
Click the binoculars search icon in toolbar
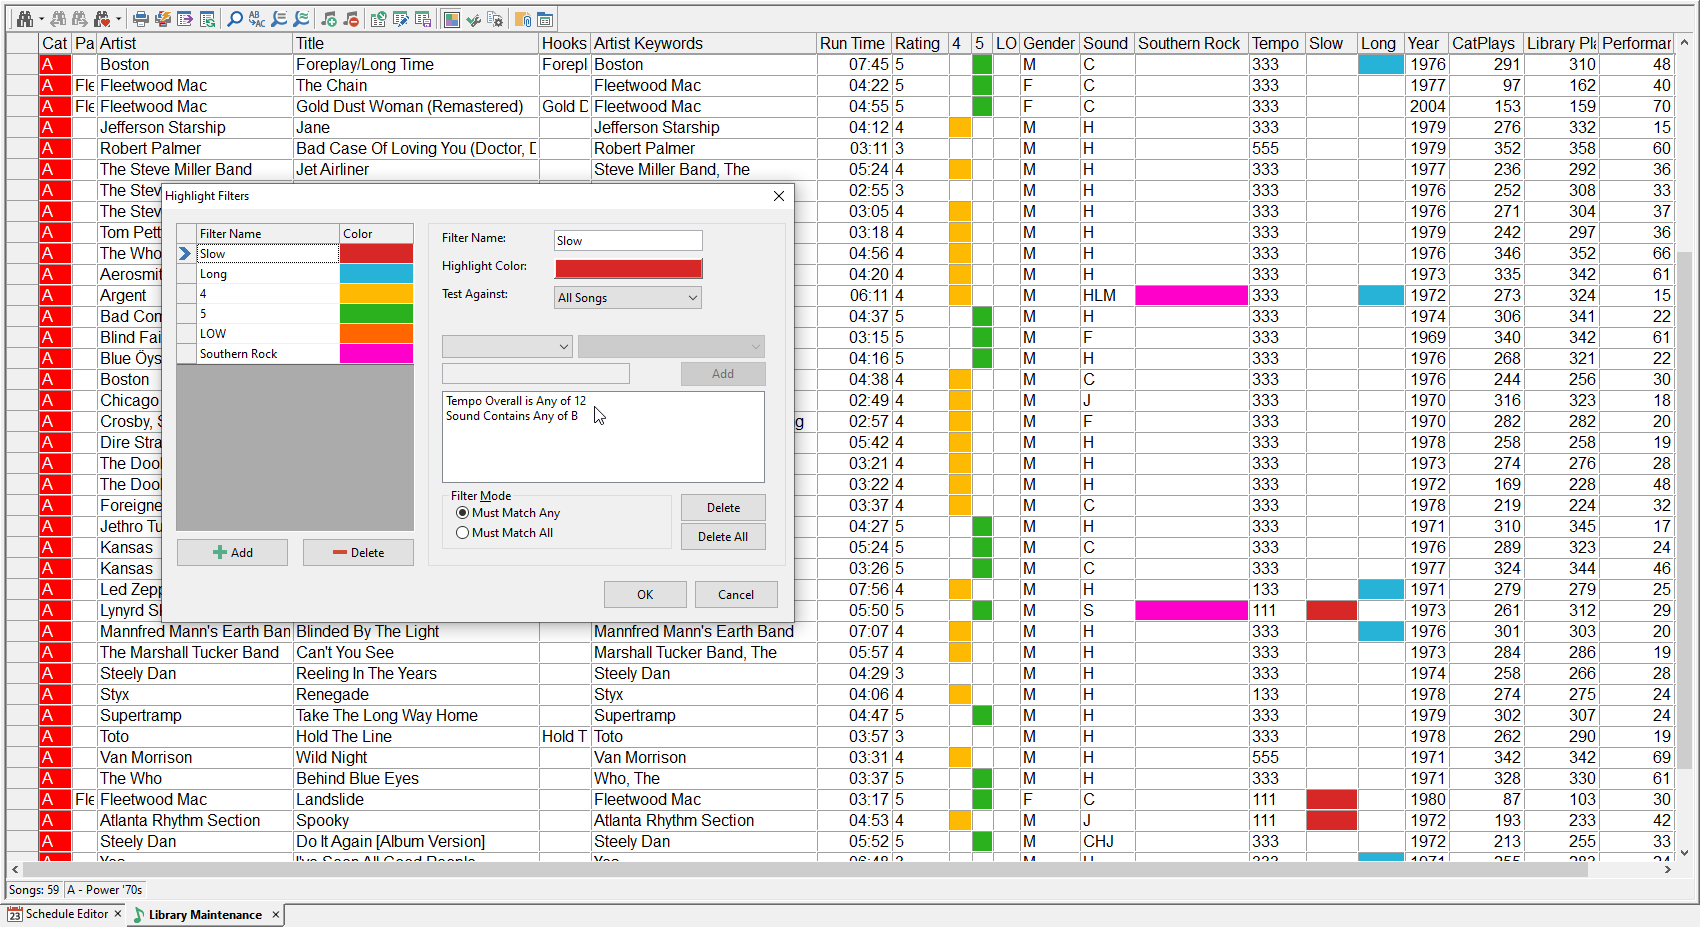[x=24, y=19]
